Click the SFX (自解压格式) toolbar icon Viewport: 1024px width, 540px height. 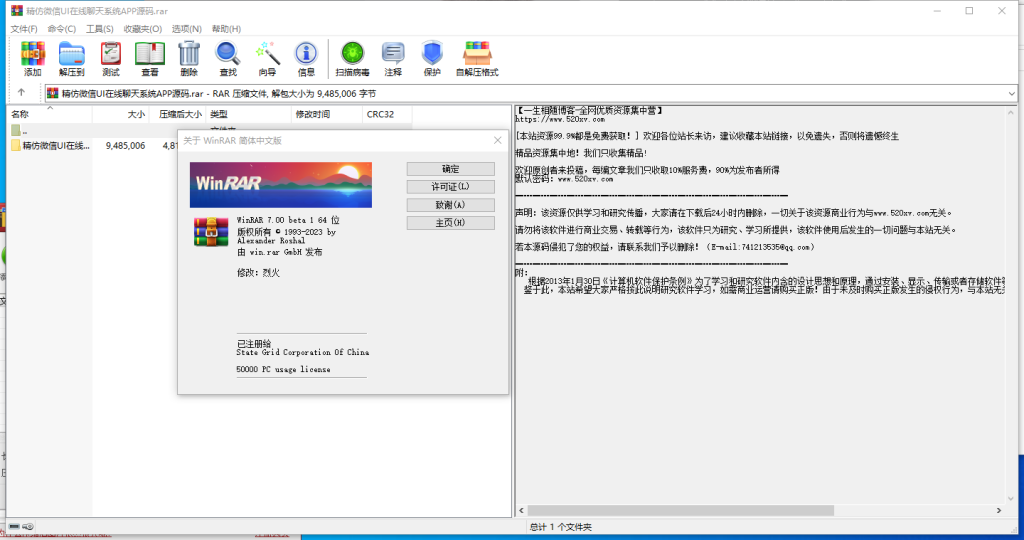(477, 59)
